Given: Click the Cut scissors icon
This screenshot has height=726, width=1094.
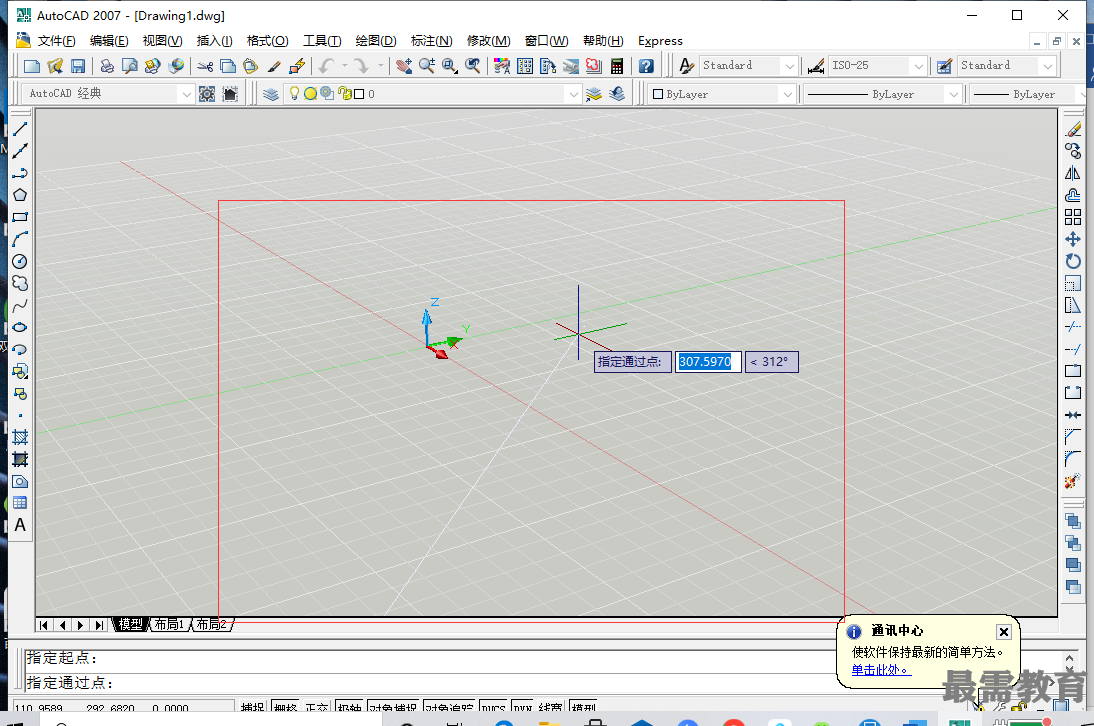Looking at the screenshot, I should coord(205,66).
